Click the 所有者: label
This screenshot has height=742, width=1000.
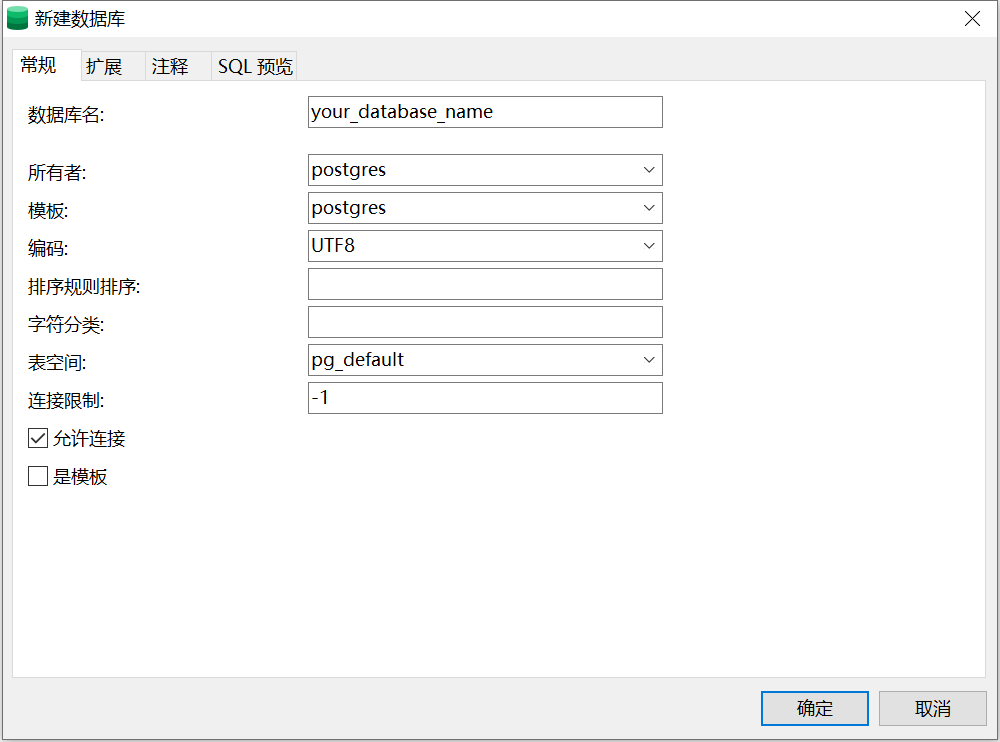[x=57, y=172]
